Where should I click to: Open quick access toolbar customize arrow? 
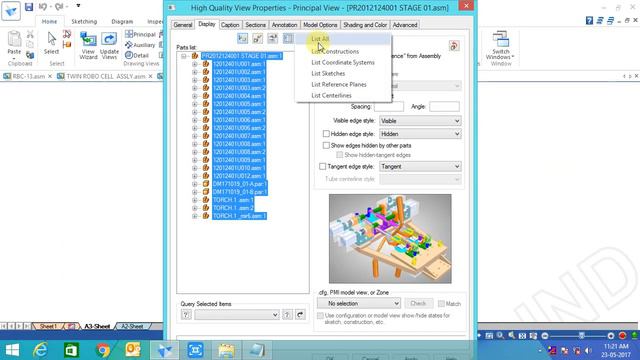78,6
